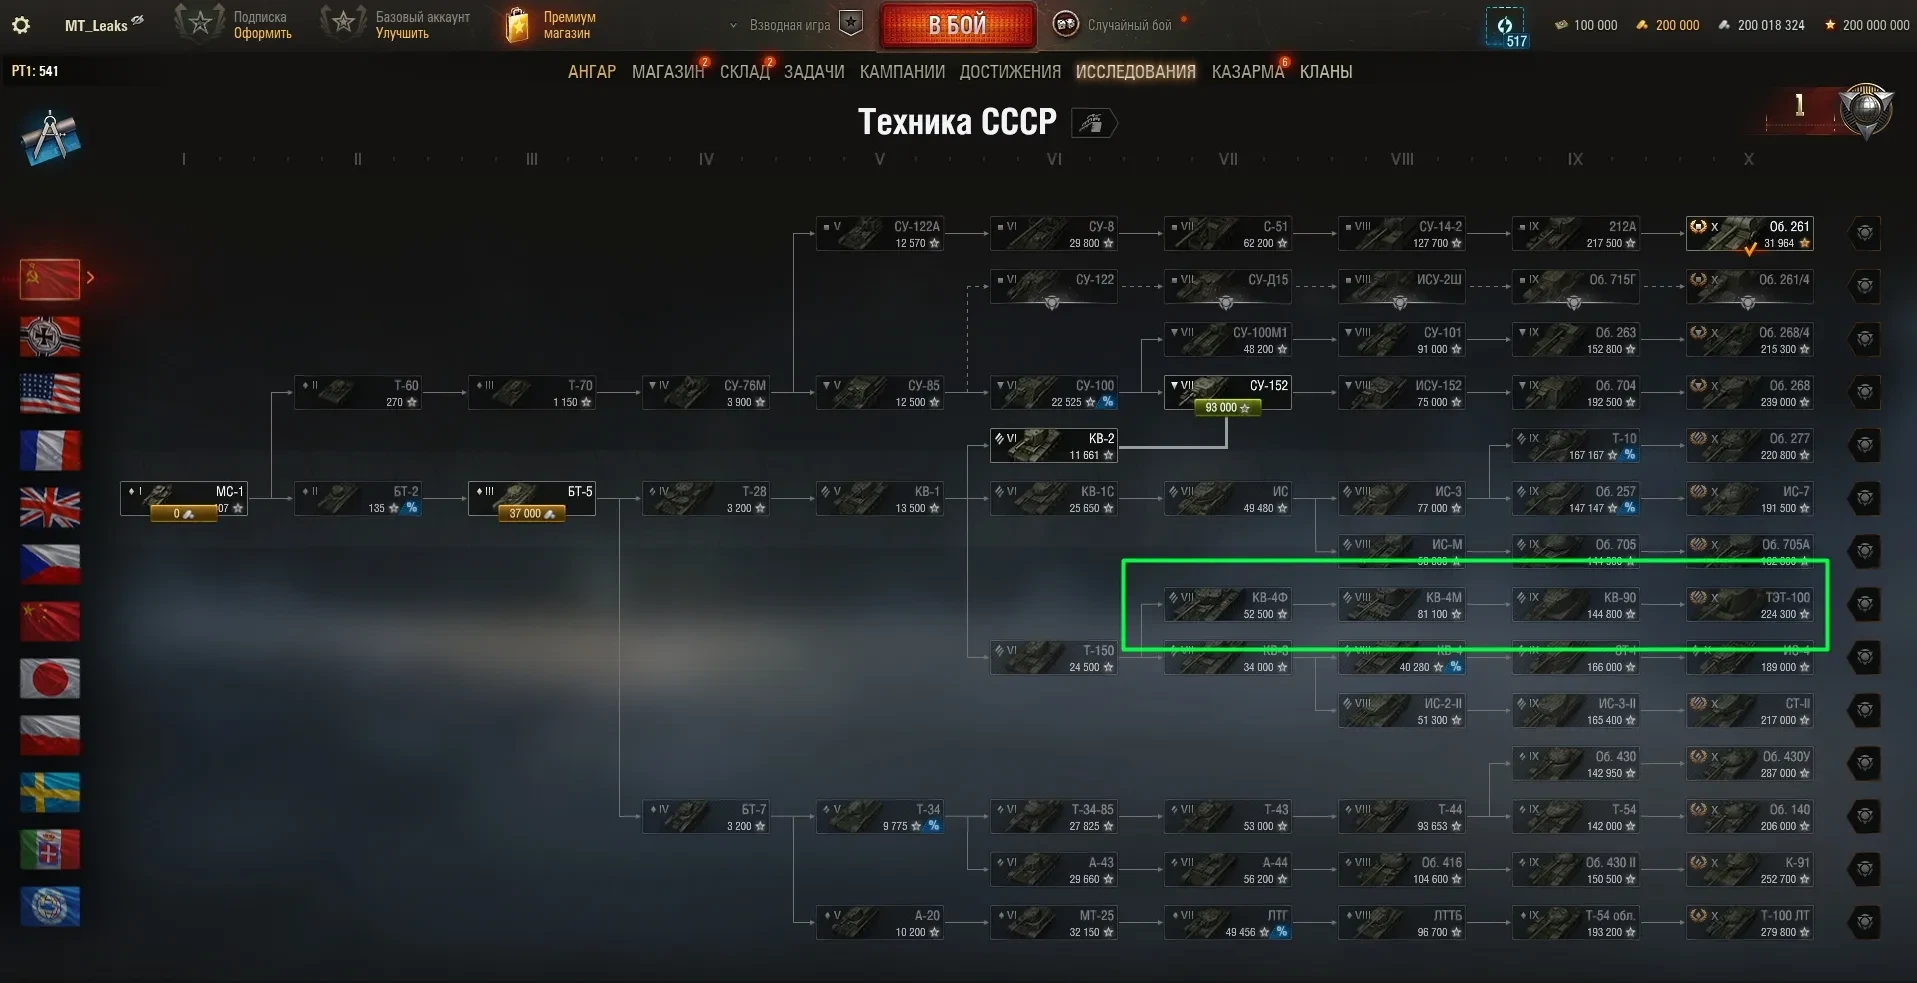Click the Оформить subscription link

click(x=263, y=33)
